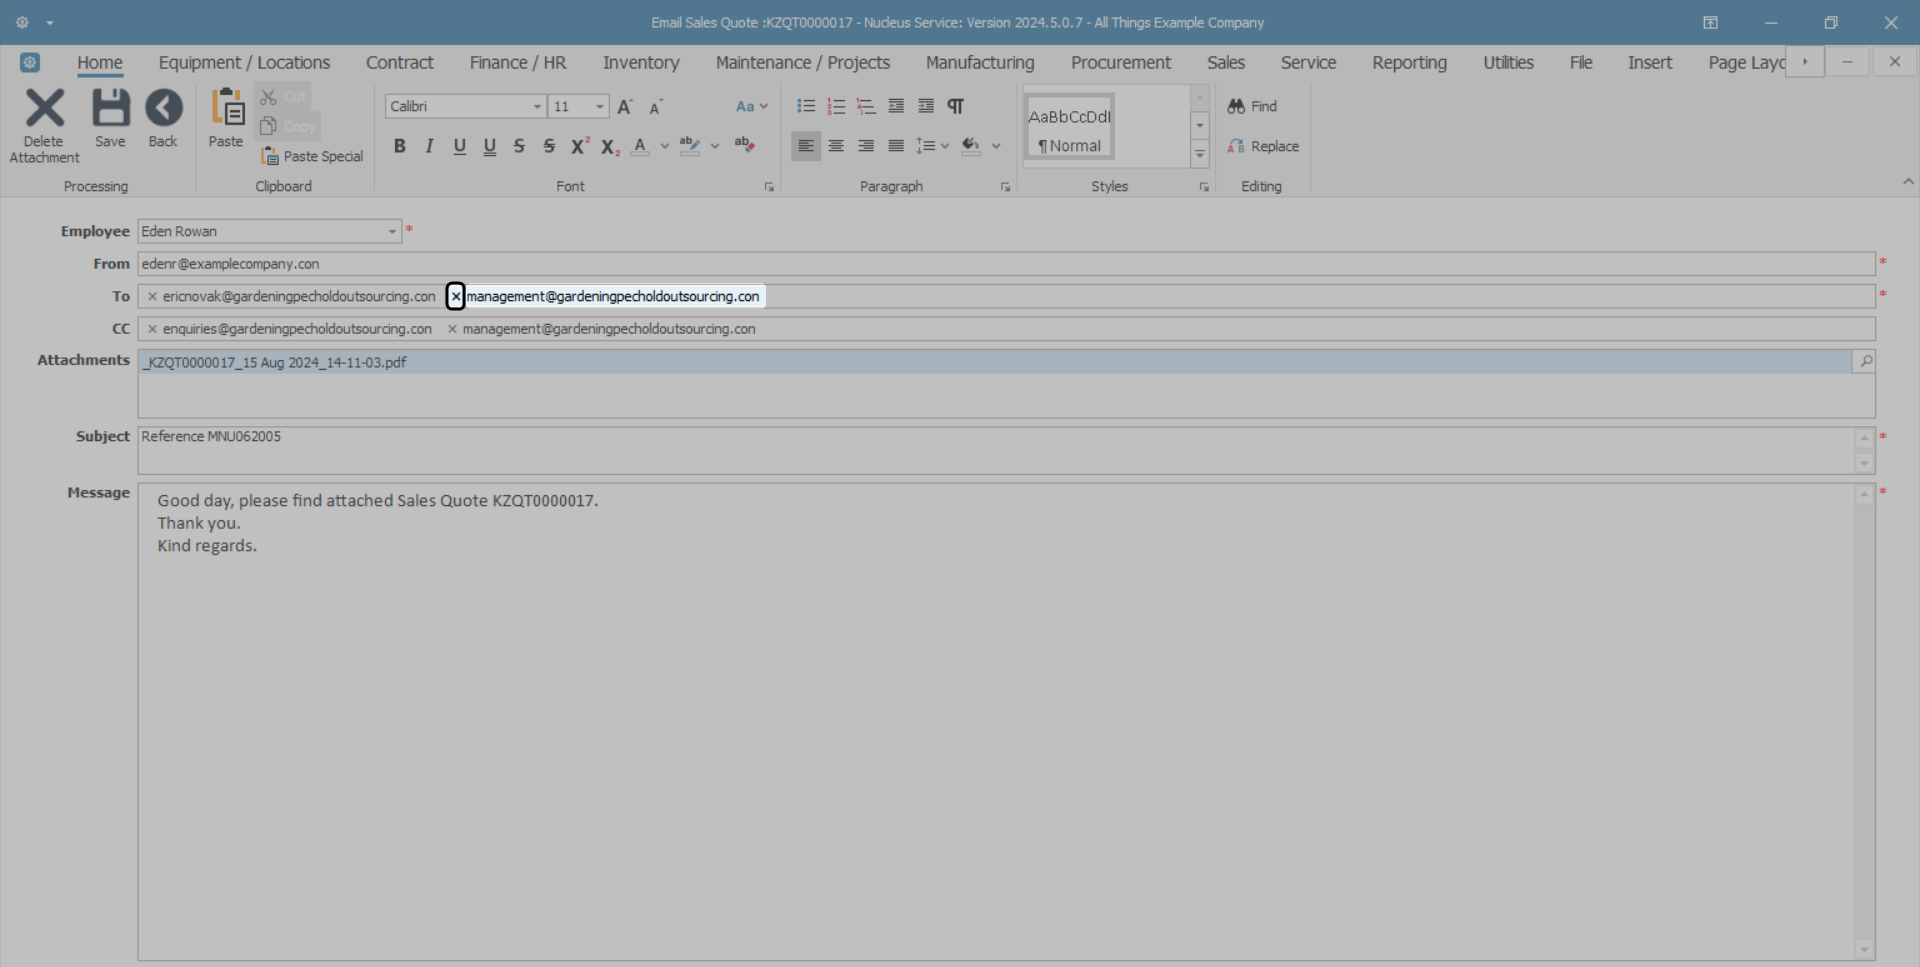Image resolution: width=1920 pixels, height=967 pixels.
Task: Open the font size 11 dropdown
Action: pyautogui.click(x=599, y=106)
